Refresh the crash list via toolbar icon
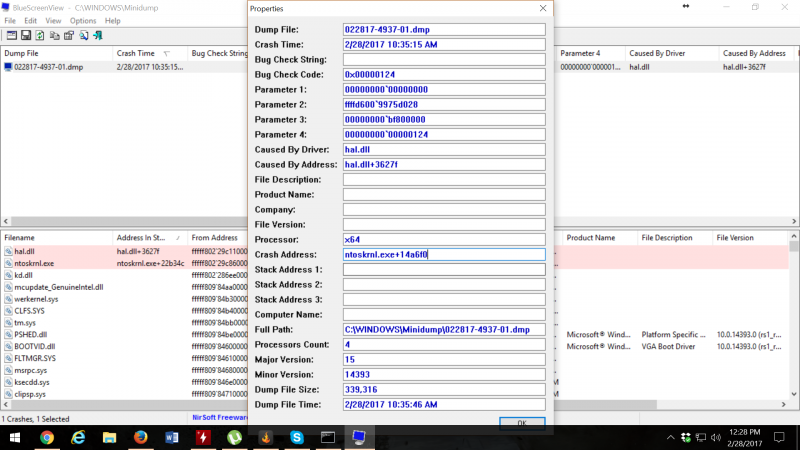Viewport: 800px width, 450px height. (40, 35)
